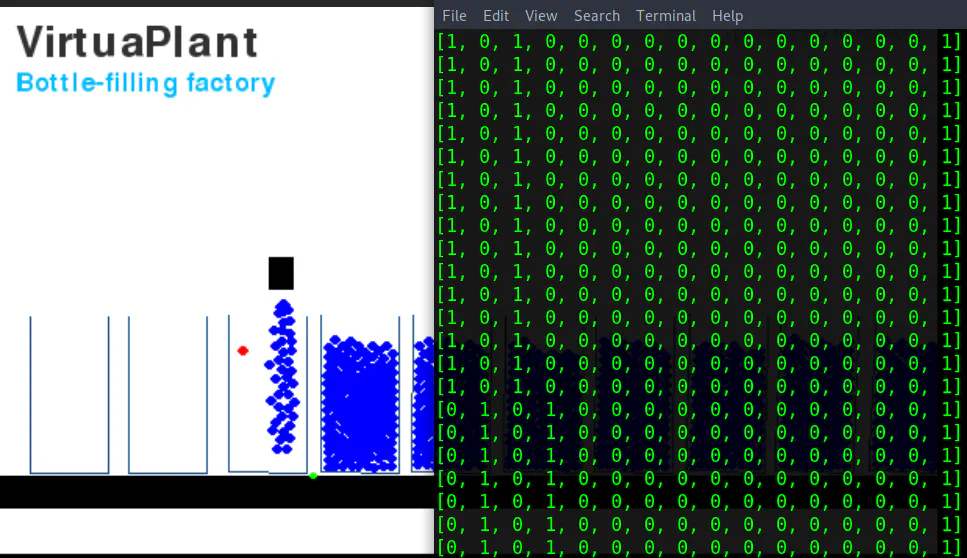This screenshot has height=558, width=967.
Task: Click the leftmost empty bottle
Action: (x=70, y=395)
